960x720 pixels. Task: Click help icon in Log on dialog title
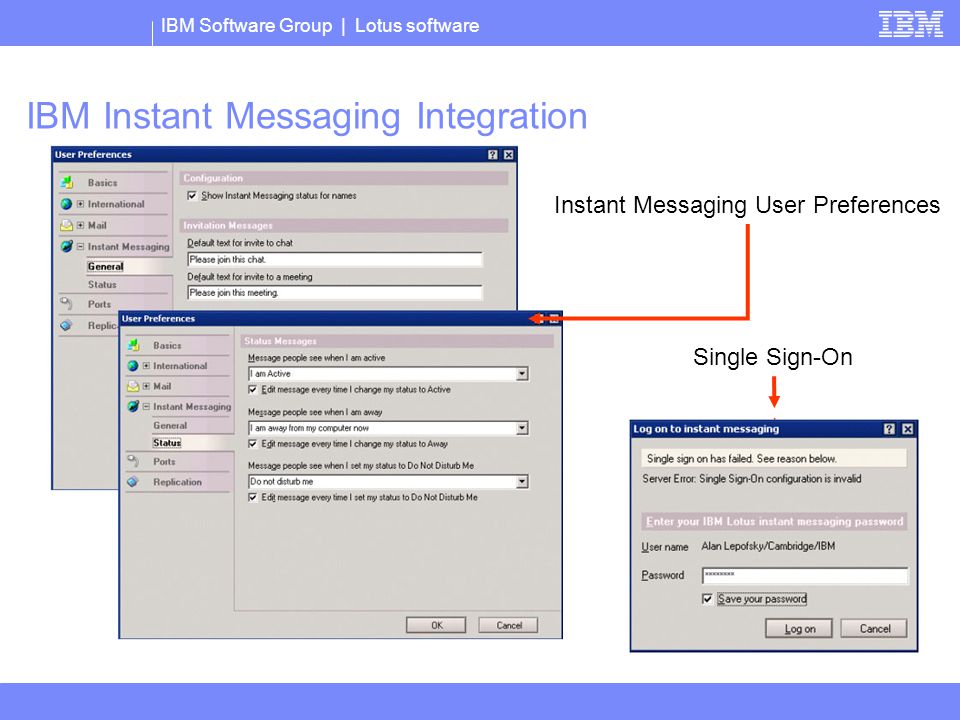tap(890, 429)
